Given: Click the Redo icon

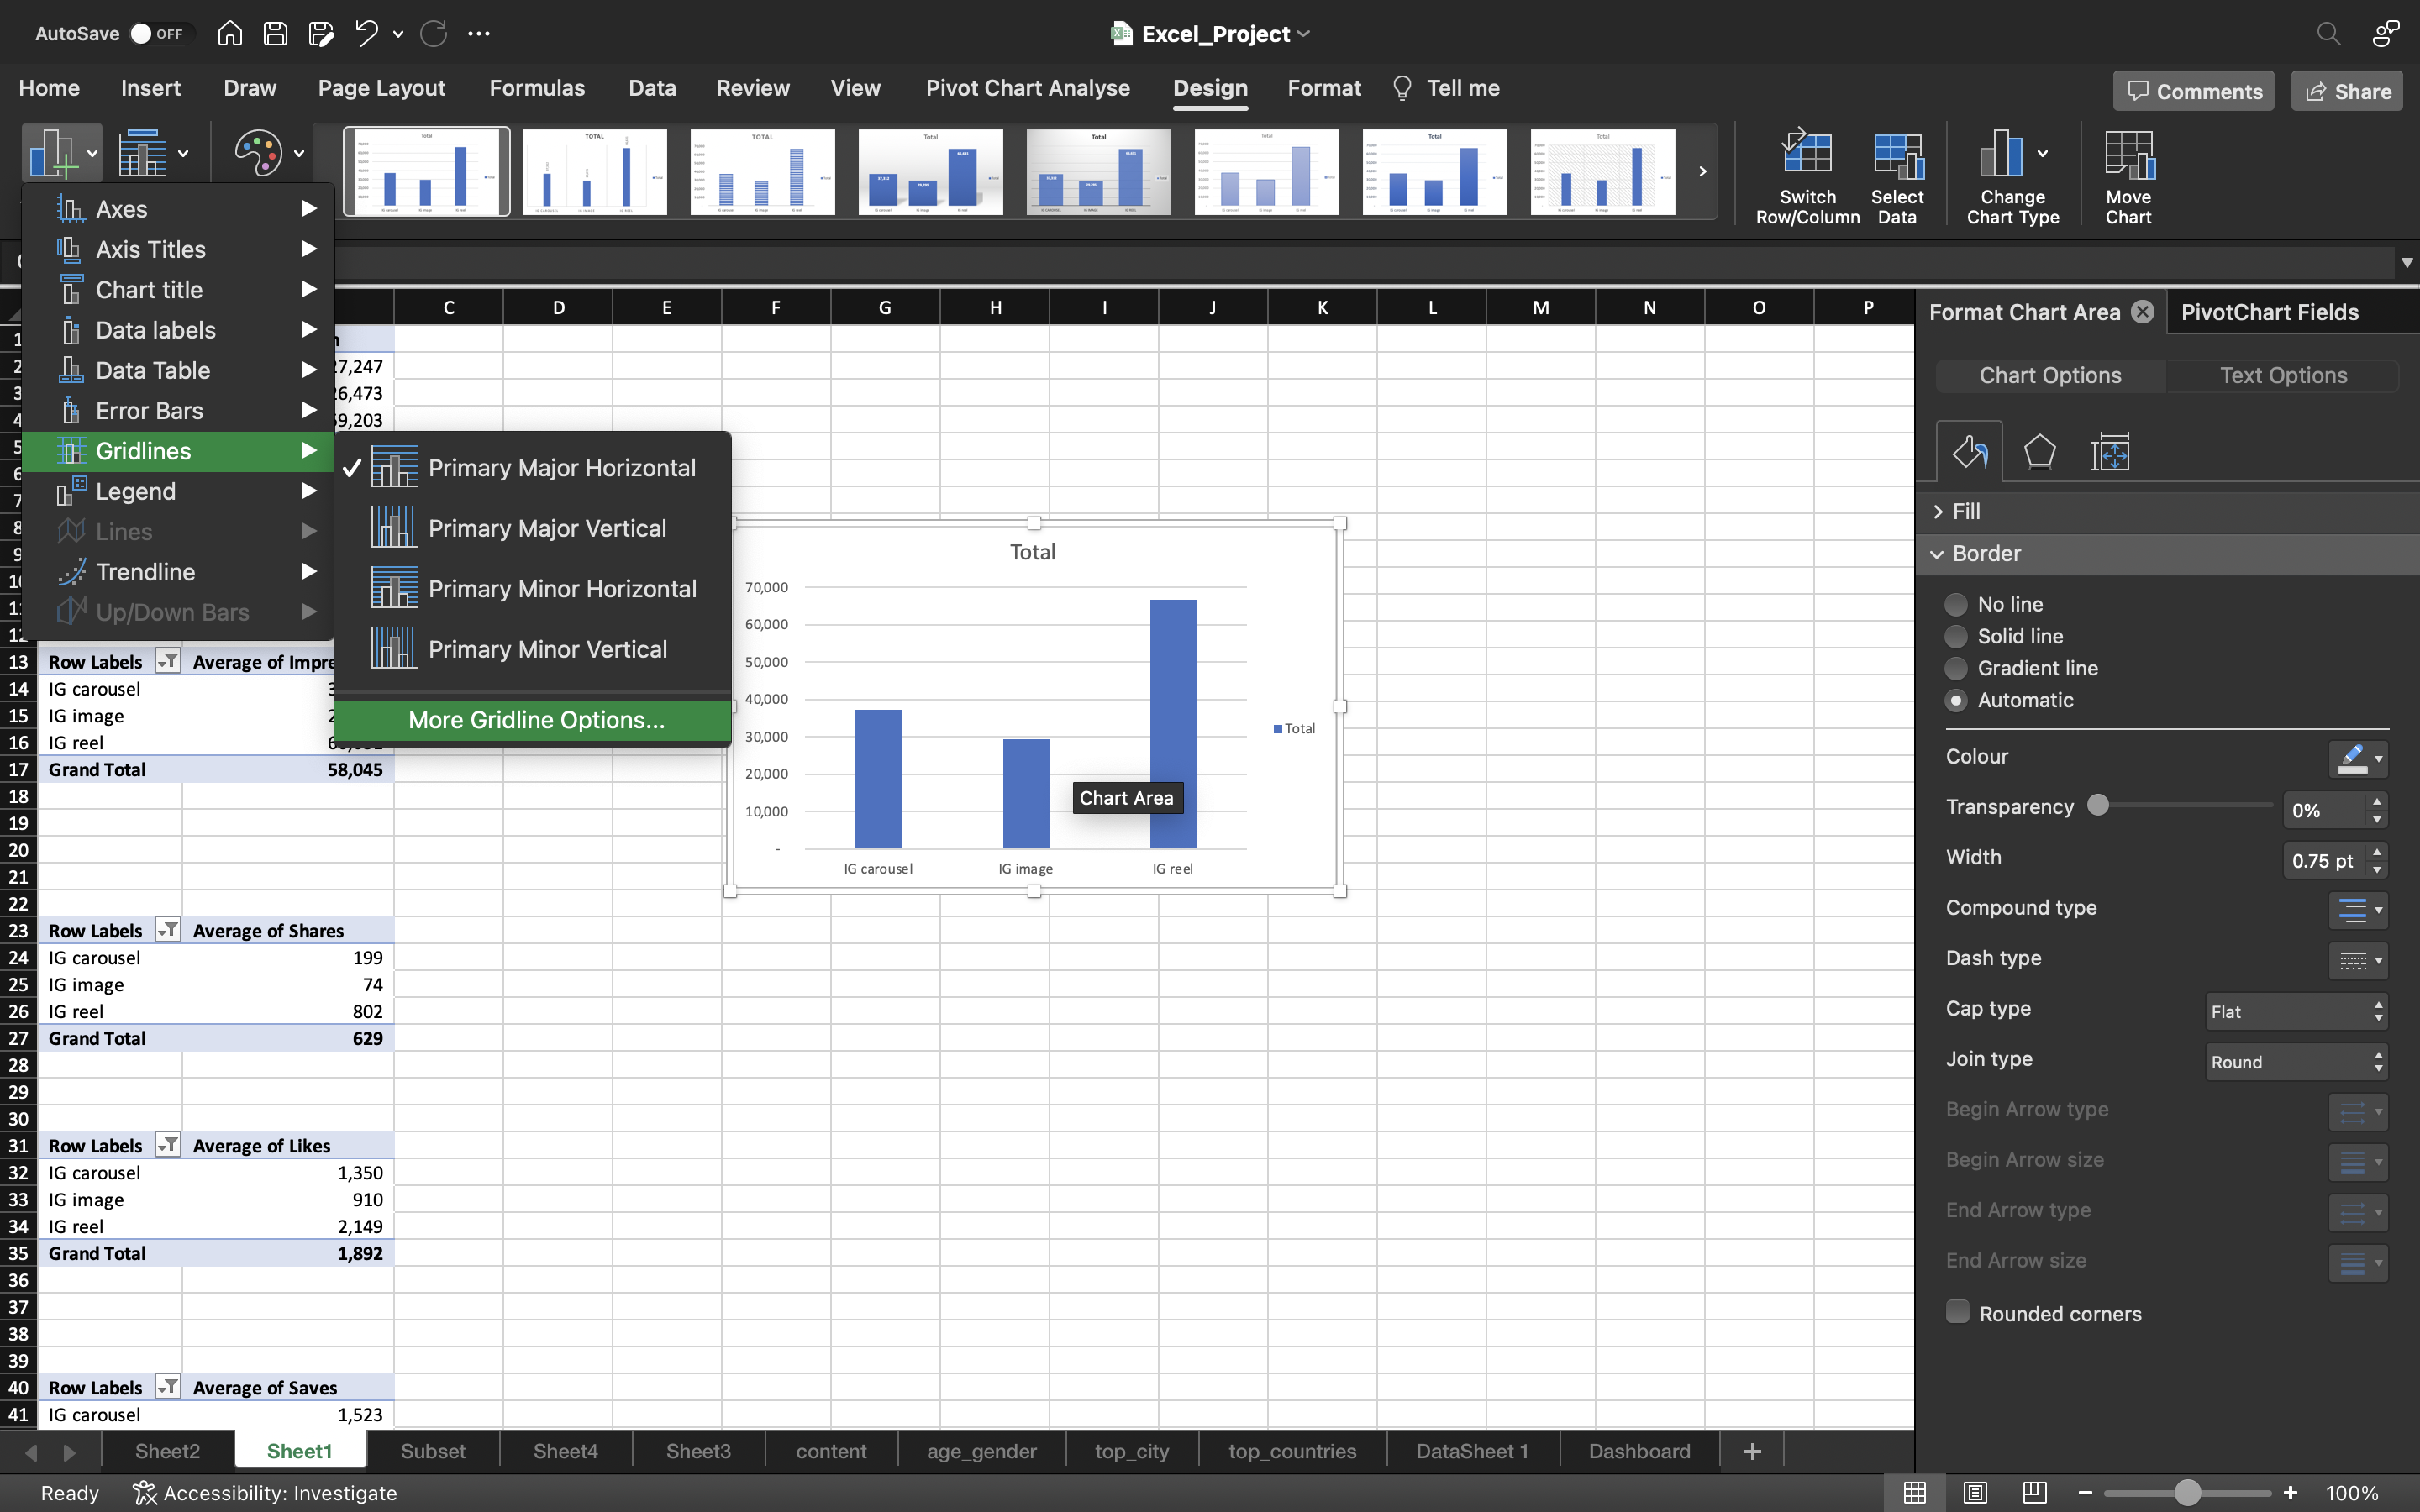Looking at the screenshot, I should tap(433, 33).
